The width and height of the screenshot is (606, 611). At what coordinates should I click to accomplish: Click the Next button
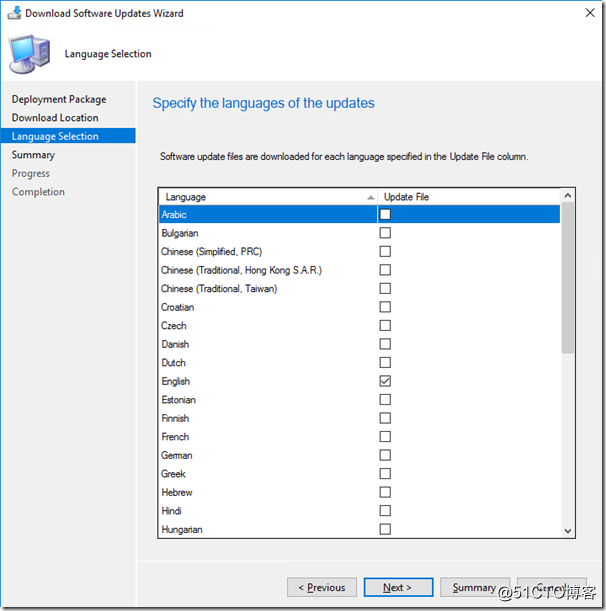tap(398, 587)
